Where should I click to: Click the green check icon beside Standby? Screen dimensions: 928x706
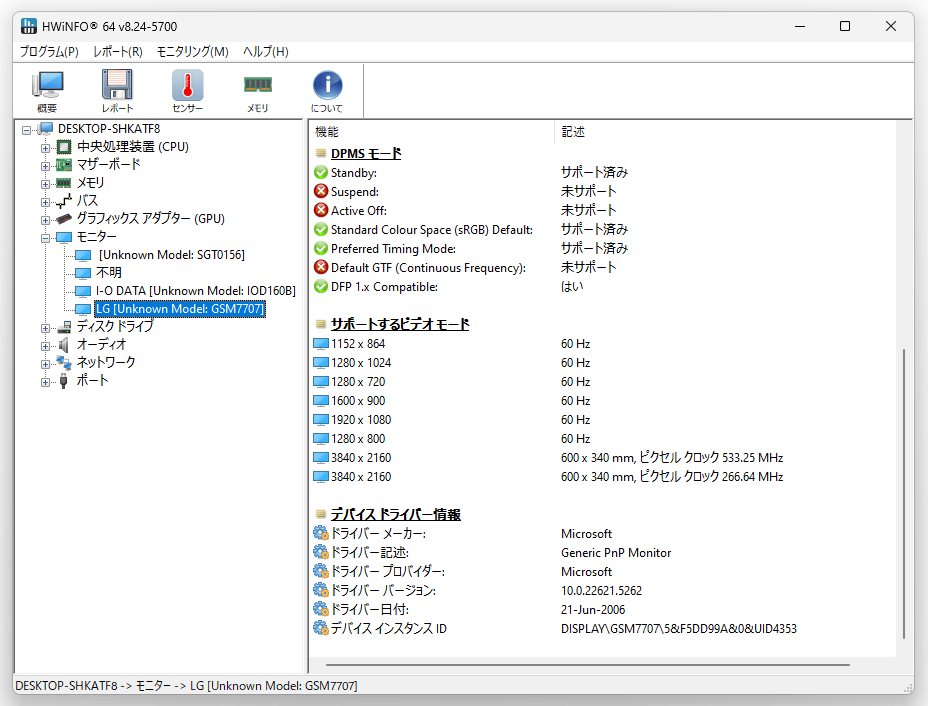tap(321, 173)
